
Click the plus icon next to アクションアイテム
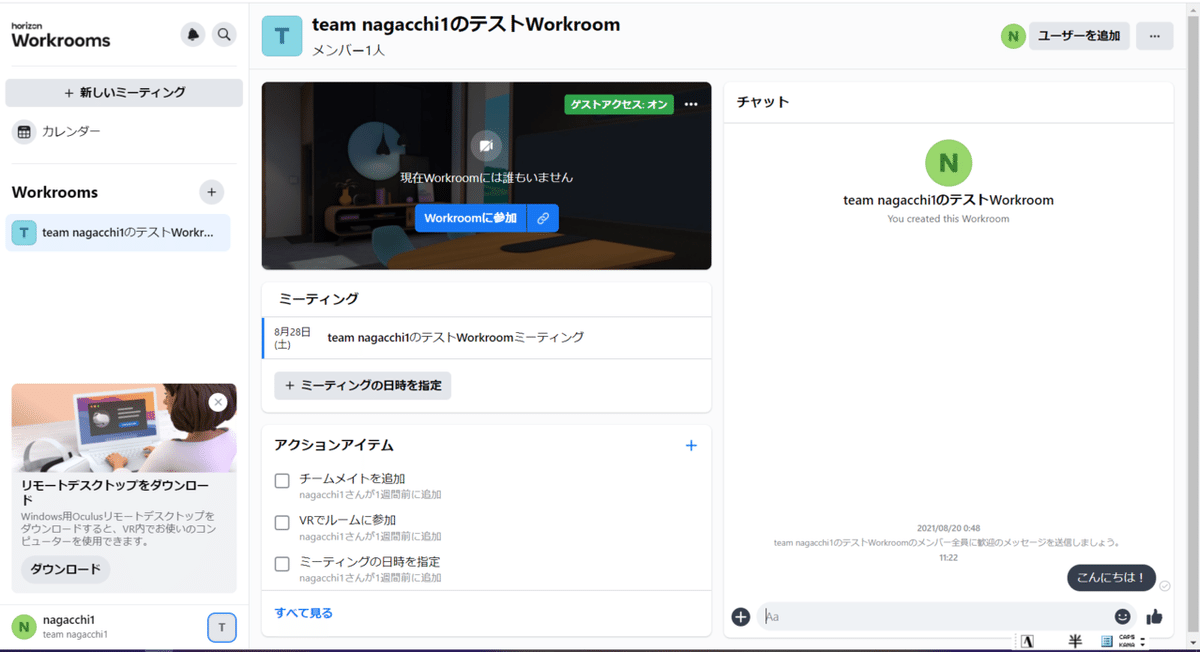[x=691, y=445]
